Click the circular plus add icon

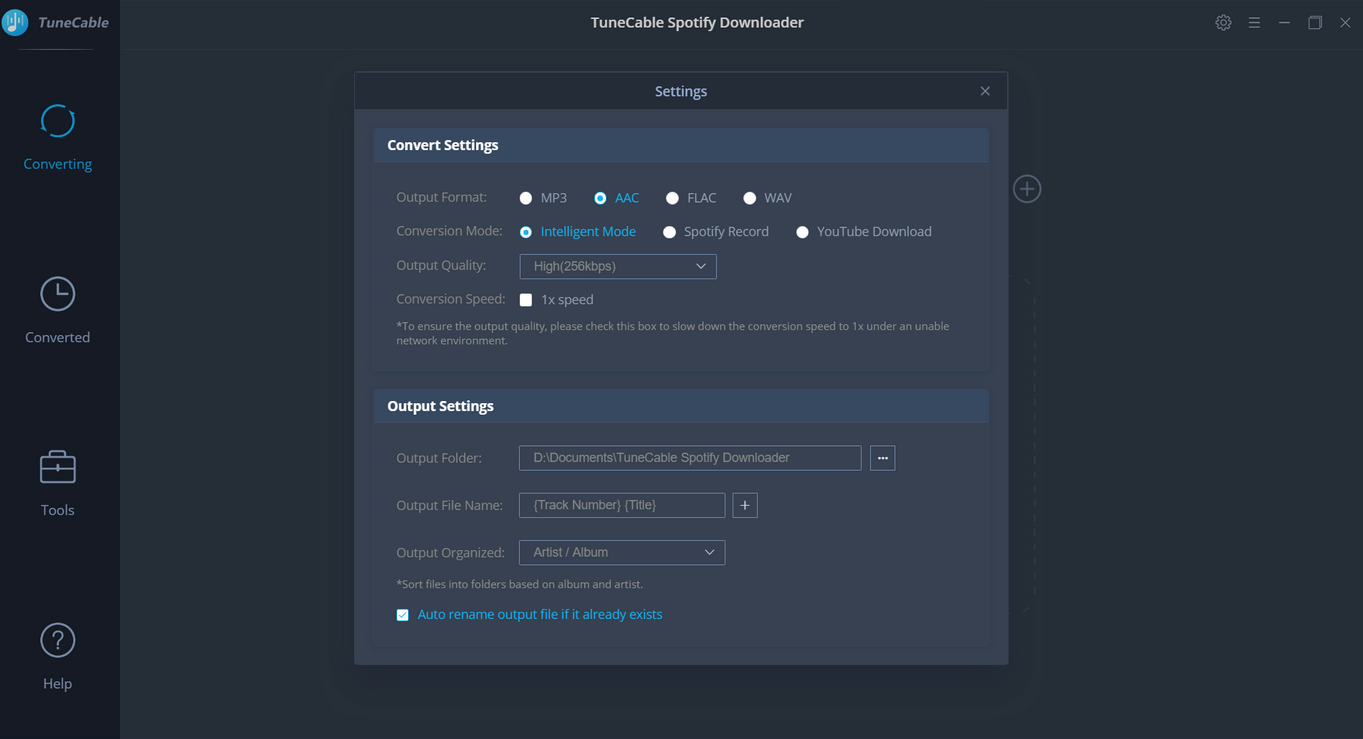(1027, 188)
